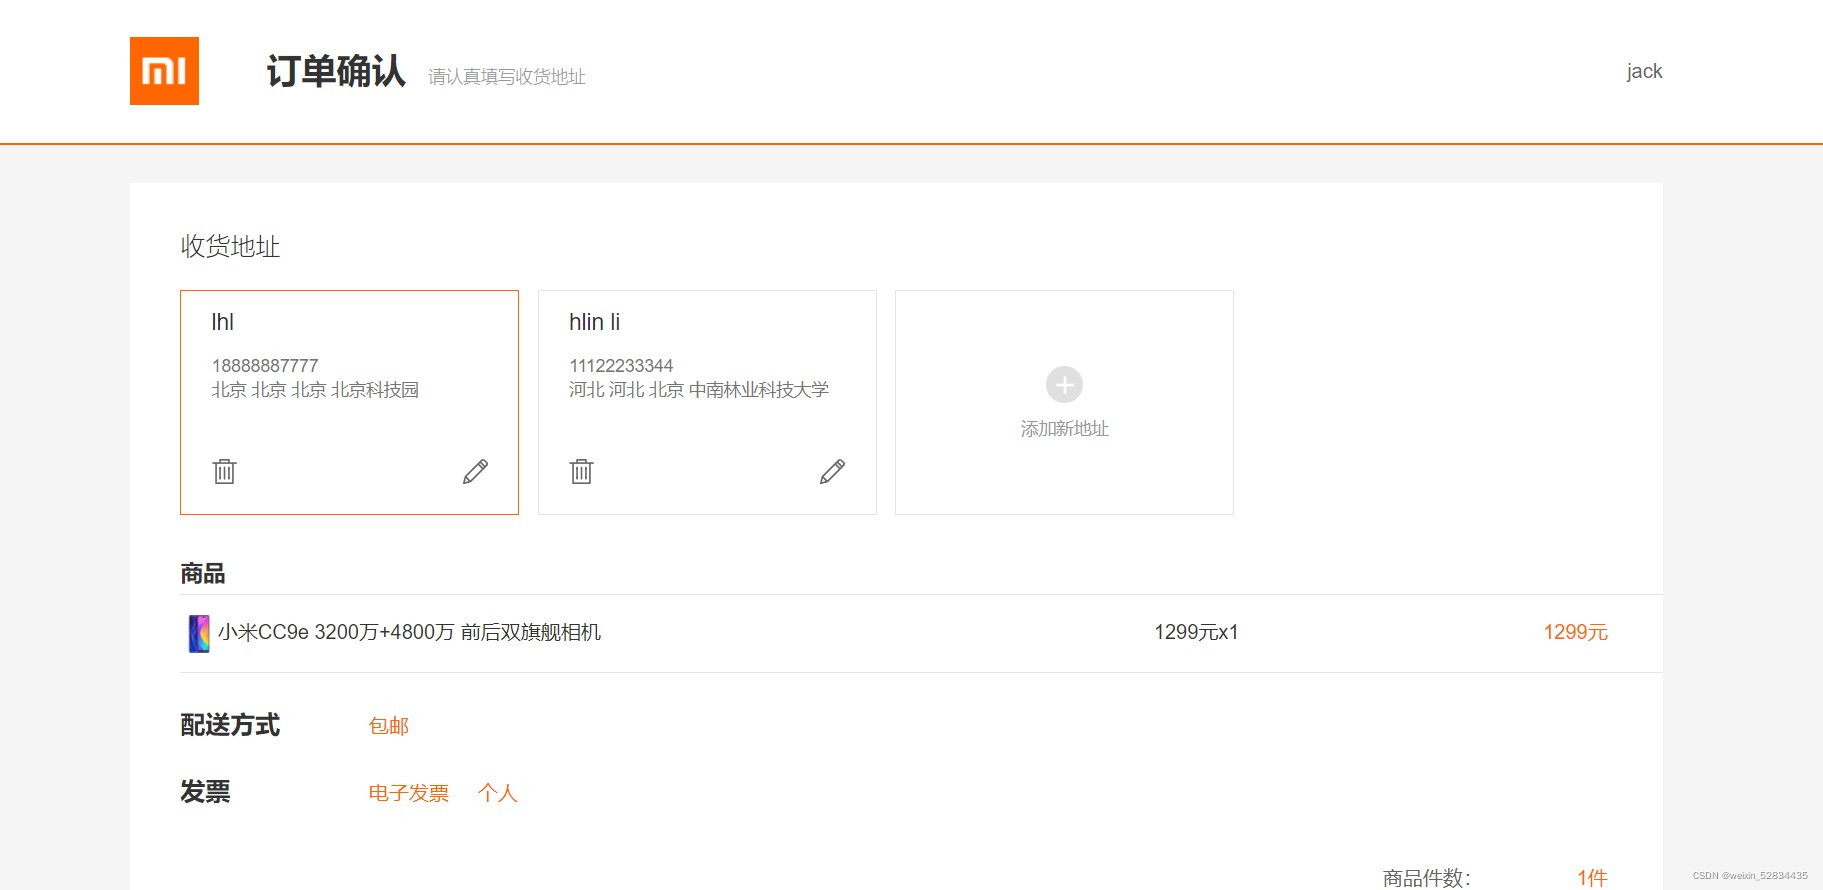Select the hlin li address card
This screenshot has width=1823, height=890.
pyautogui.click(x=707, y=402)
